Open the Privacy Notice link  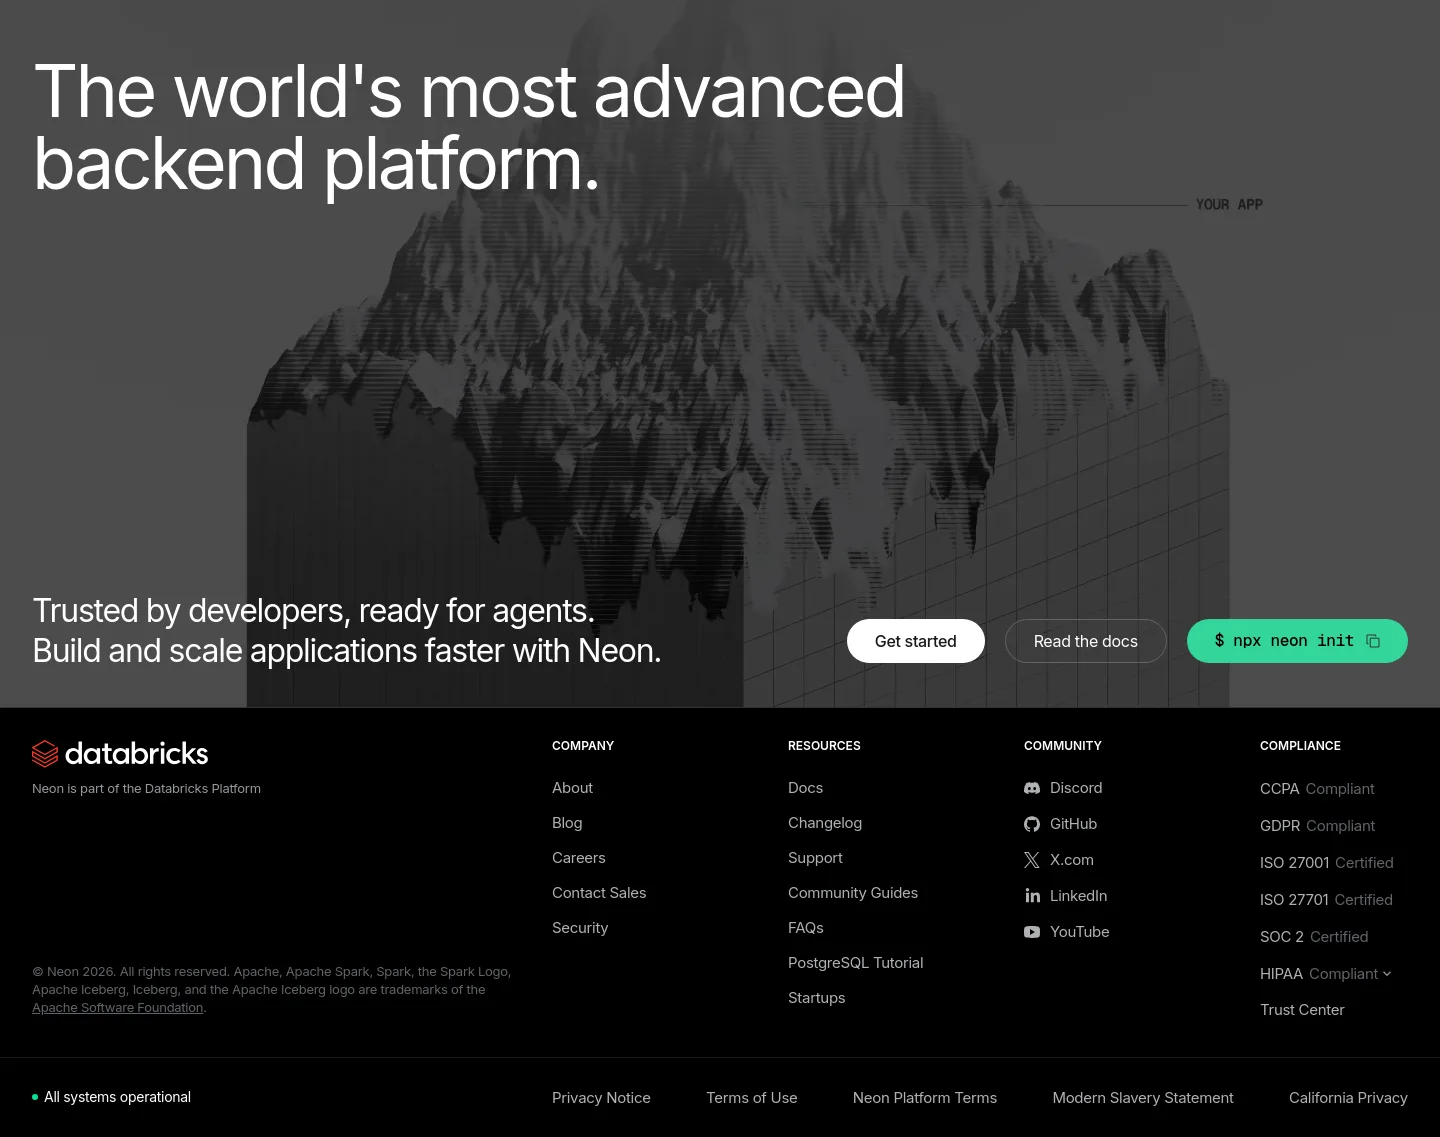[601, 1098]
